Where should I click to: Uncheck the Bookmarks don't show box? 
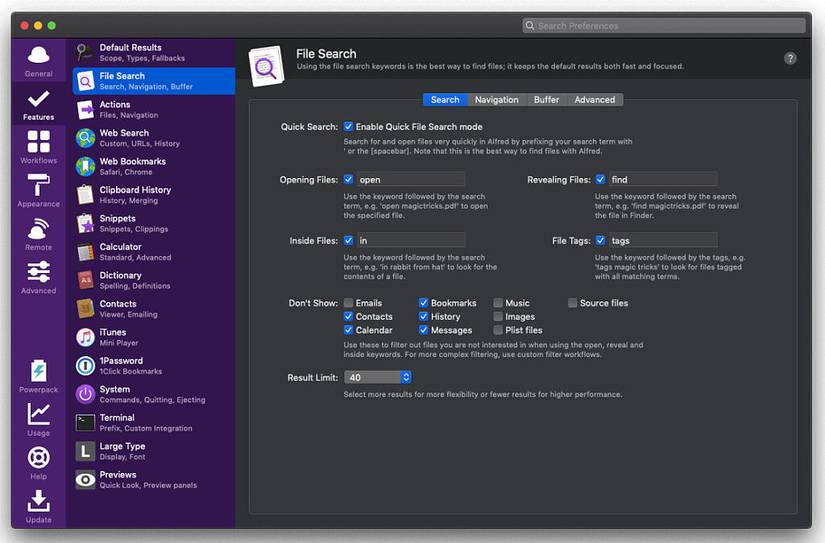[424, 303]
